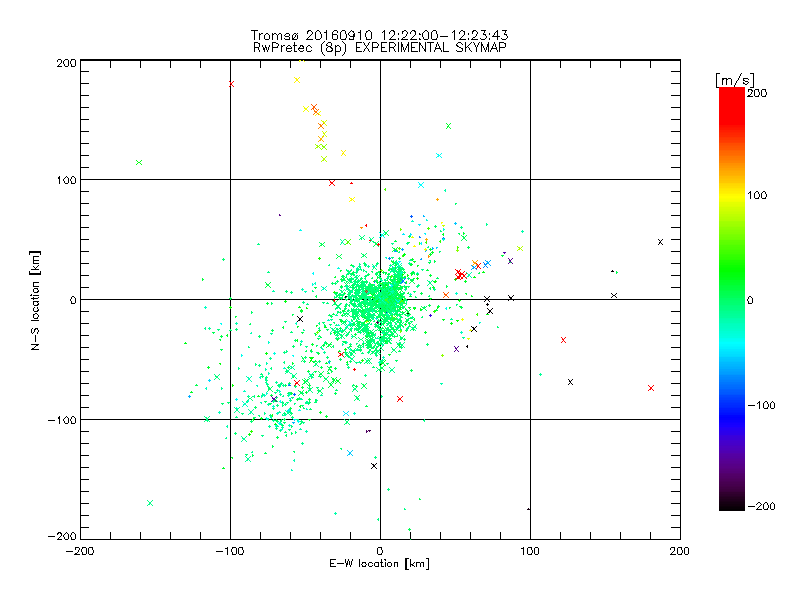Click the 'RwPretec (8p) EXPERIMENTAL SKYMAP' subtitle
Screen dimensions: 800x600
pos(380,47)
